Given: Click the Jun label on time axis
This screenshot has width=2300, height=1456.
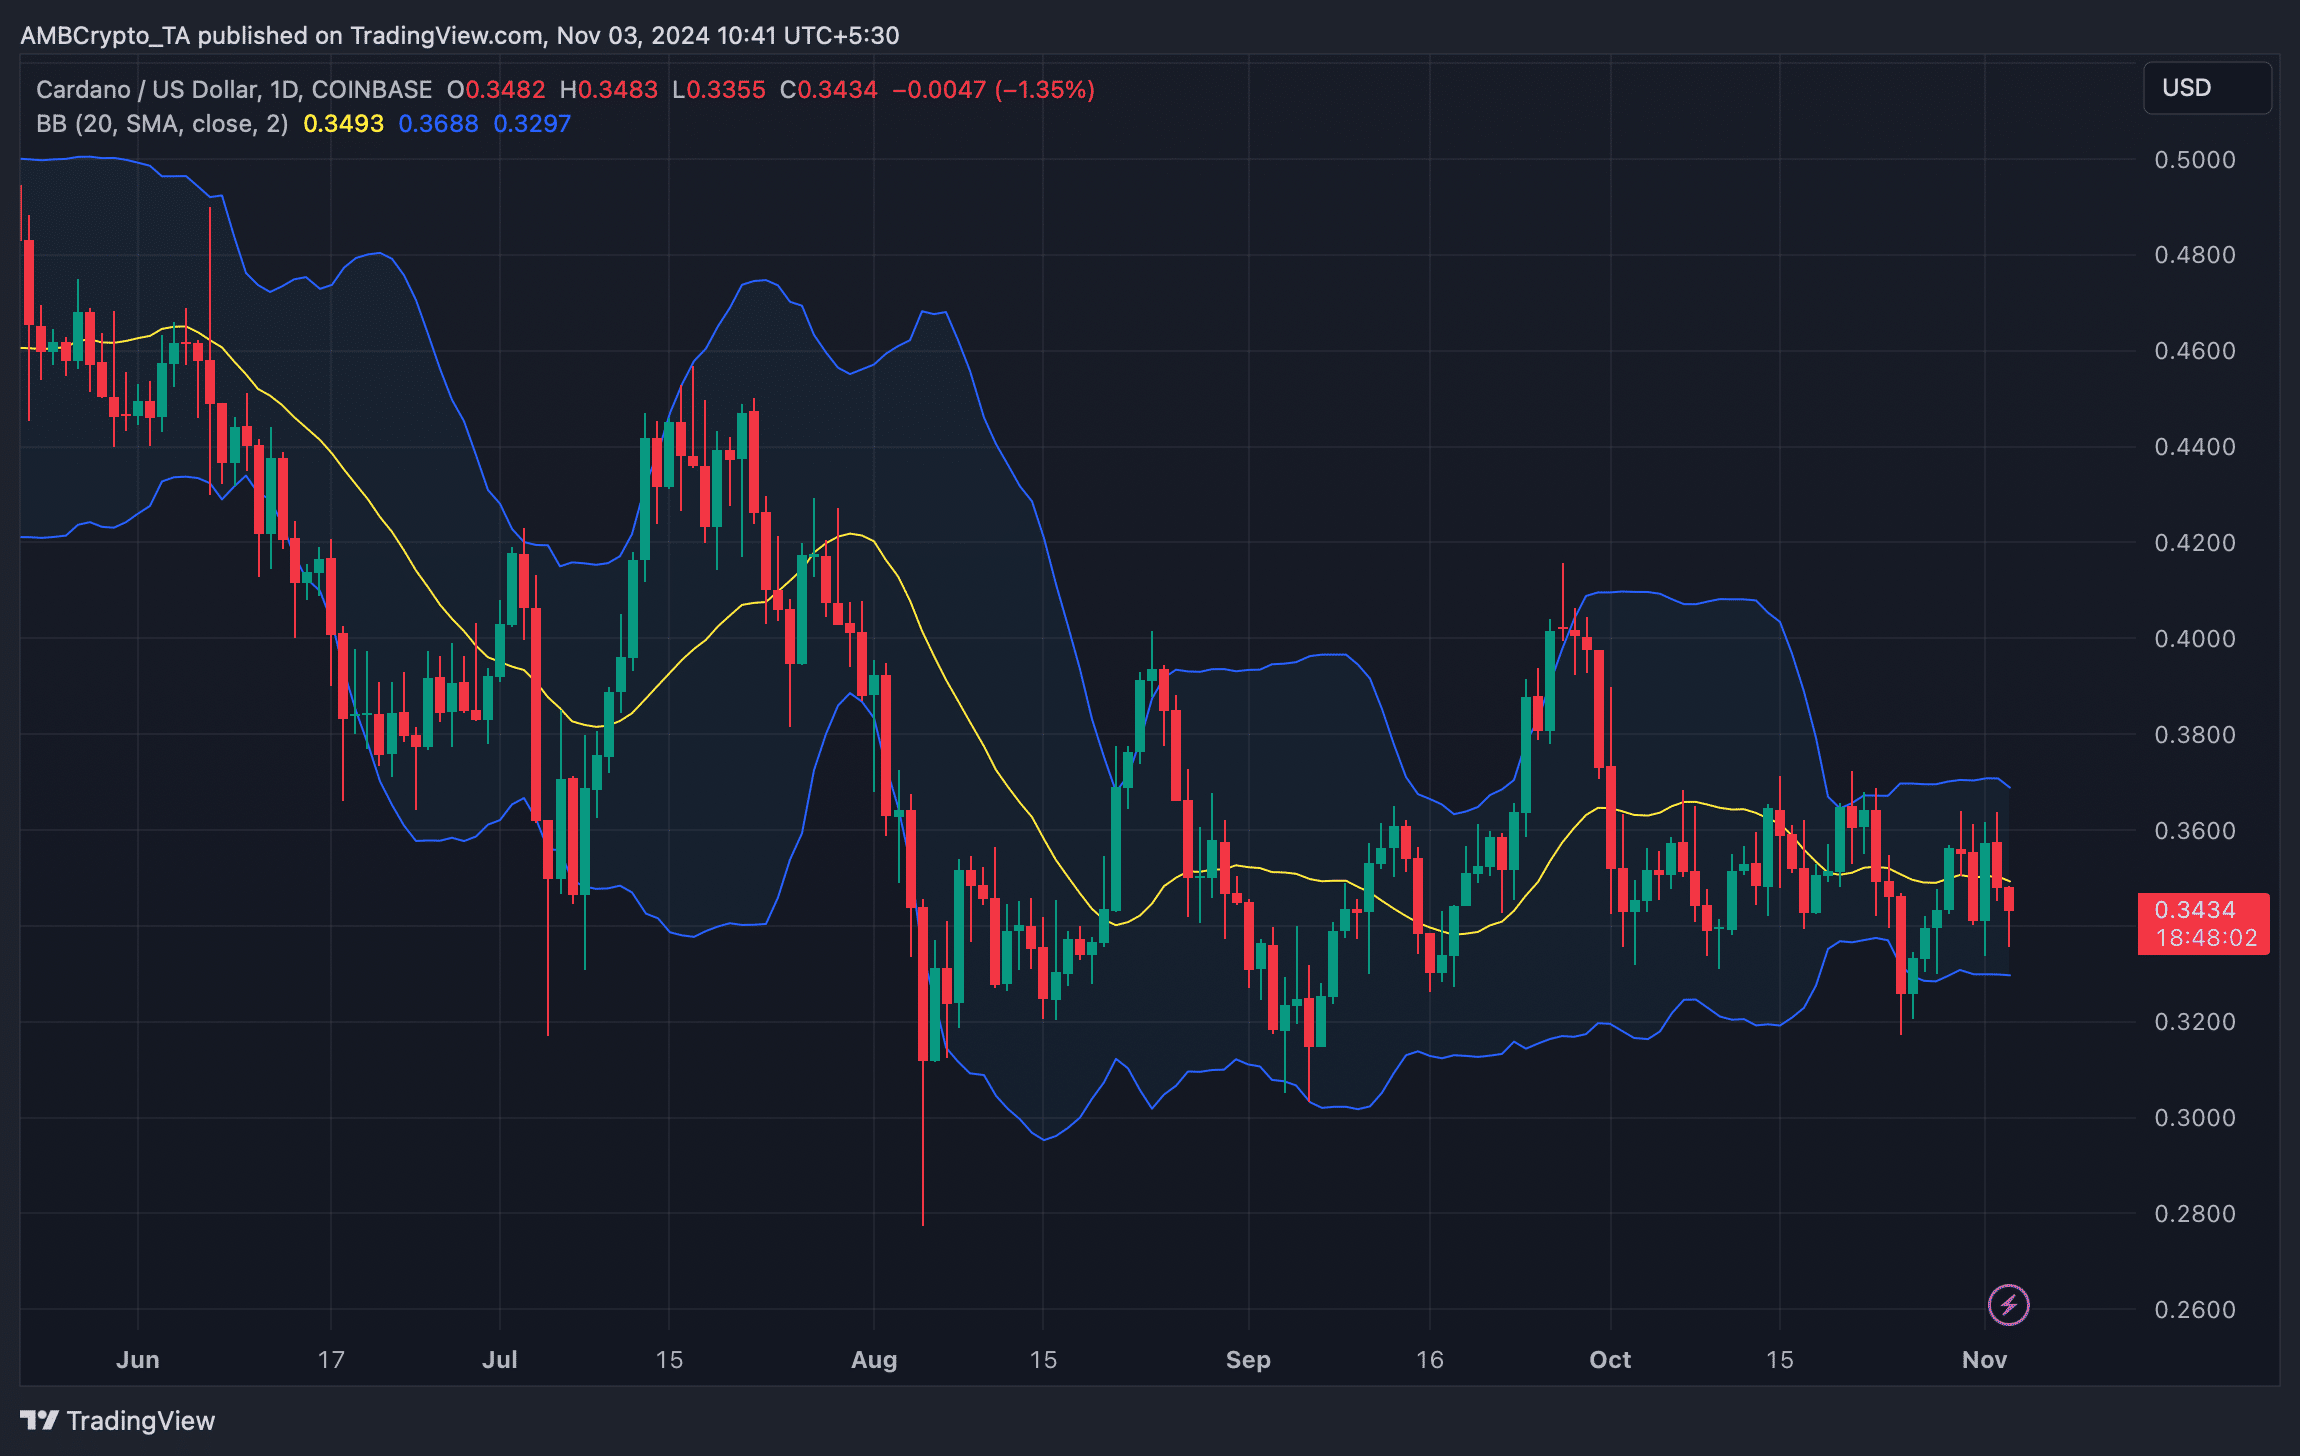Looking at the screenshot, I should pos(138,1360).
